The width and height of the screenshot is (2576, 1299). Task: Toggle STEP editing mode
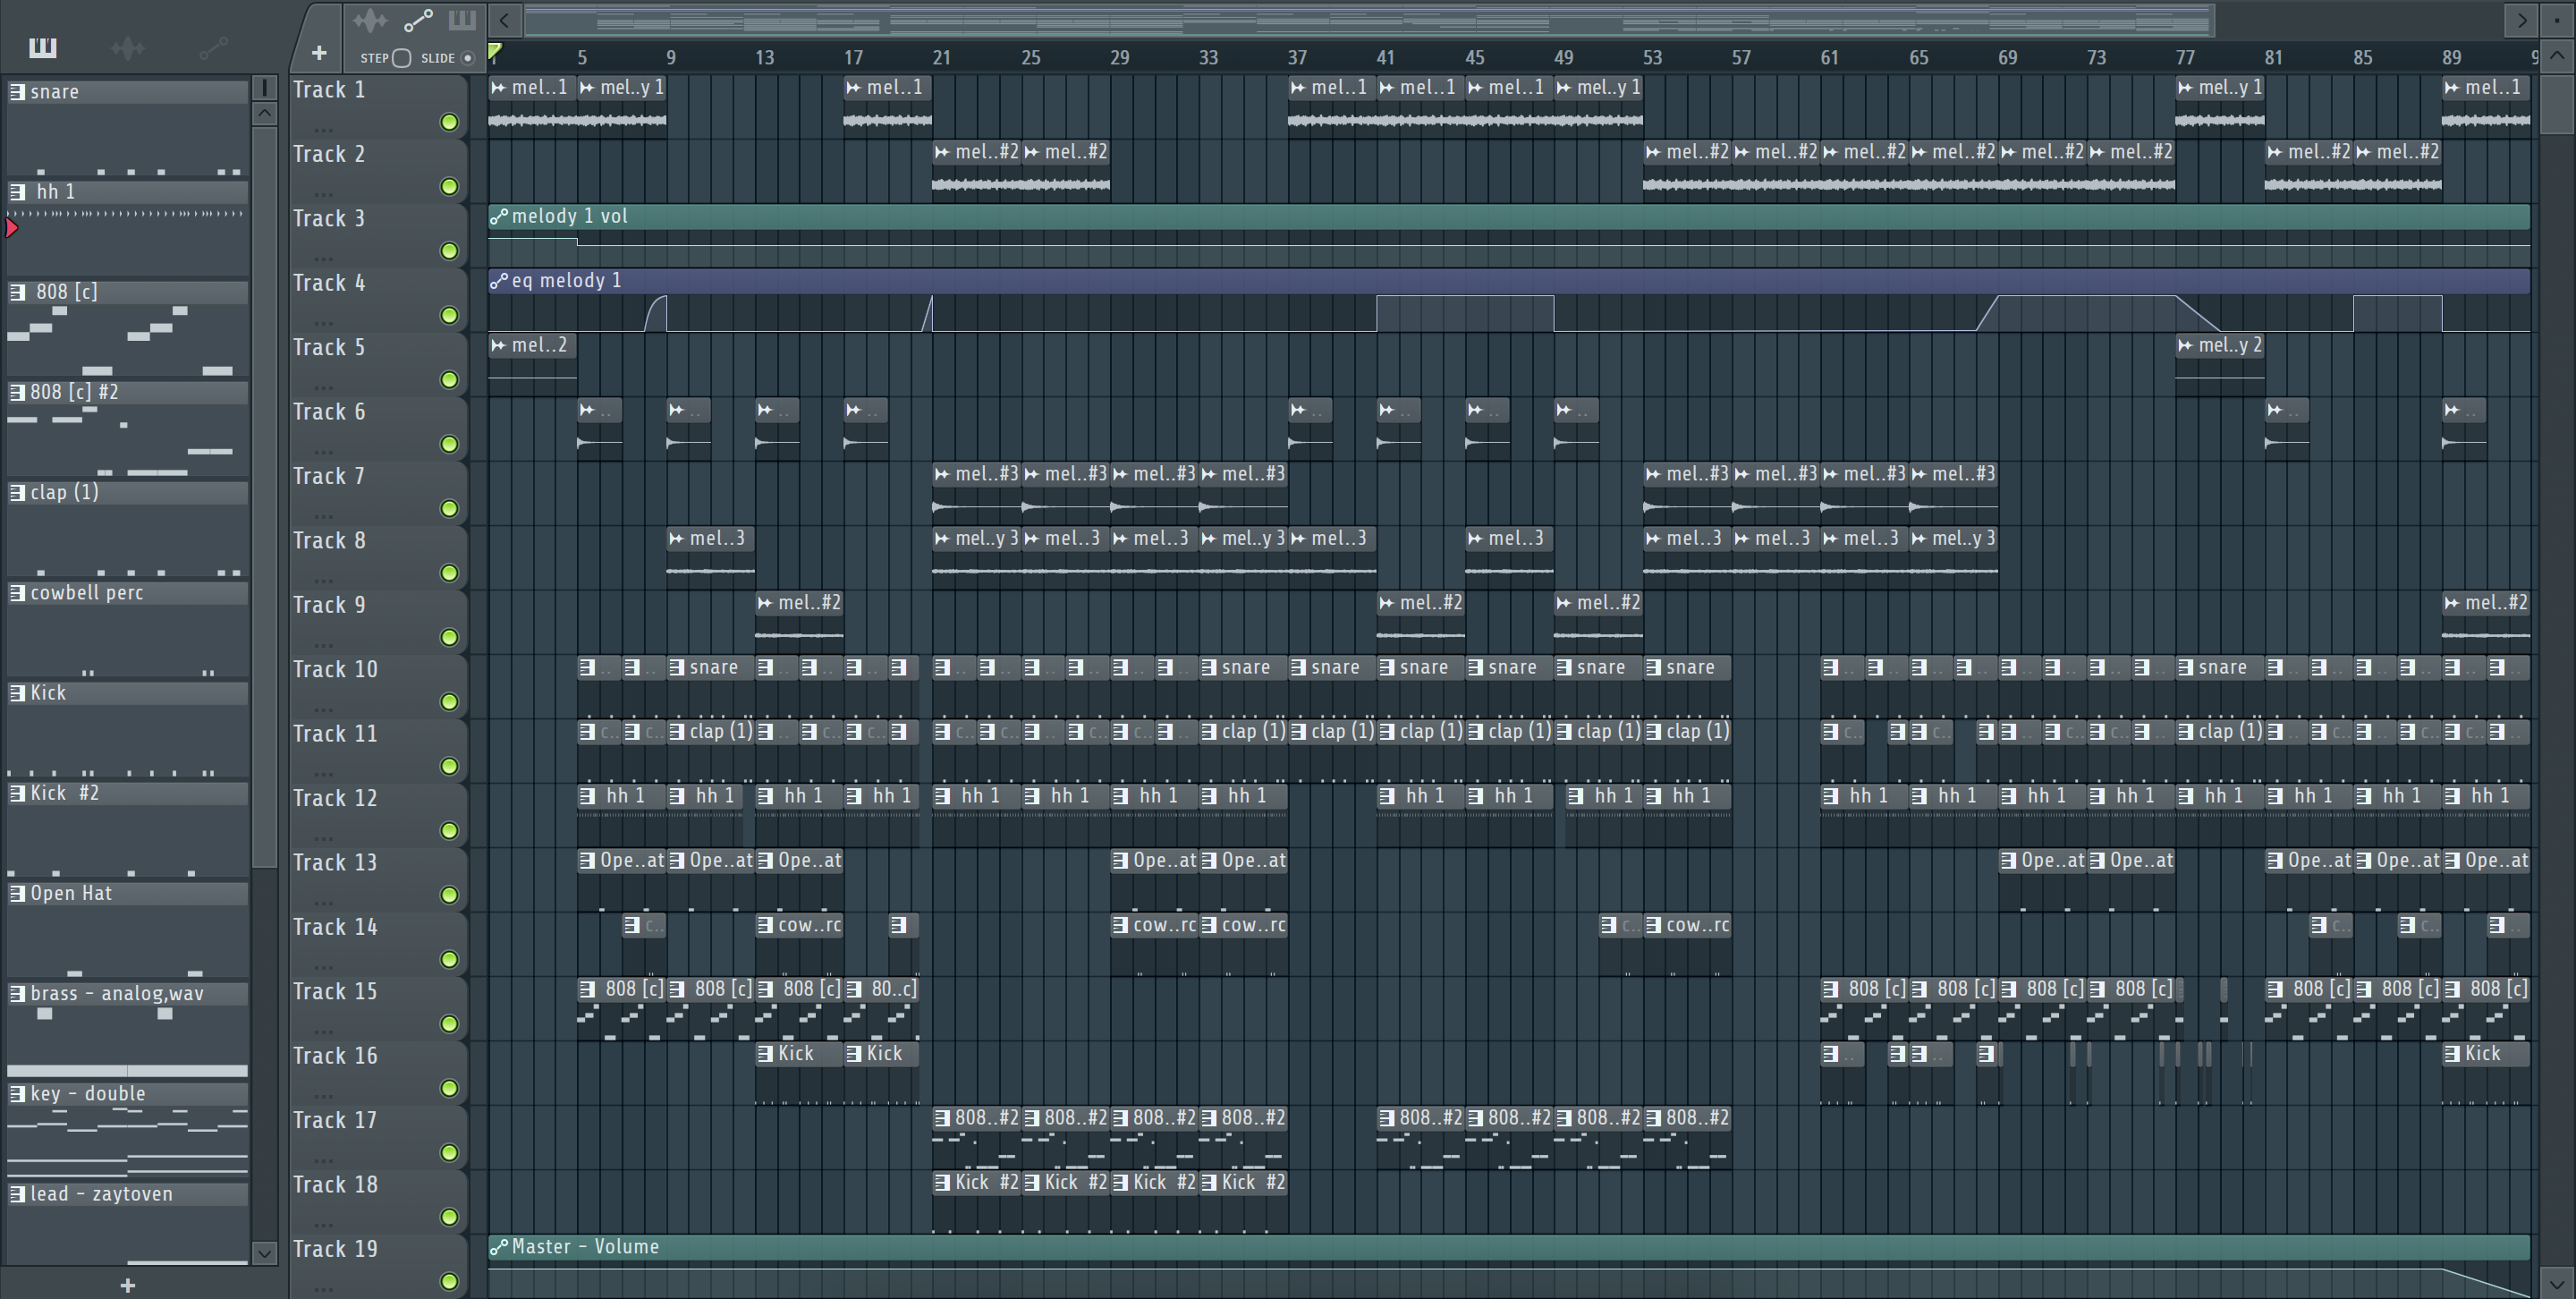401,58
